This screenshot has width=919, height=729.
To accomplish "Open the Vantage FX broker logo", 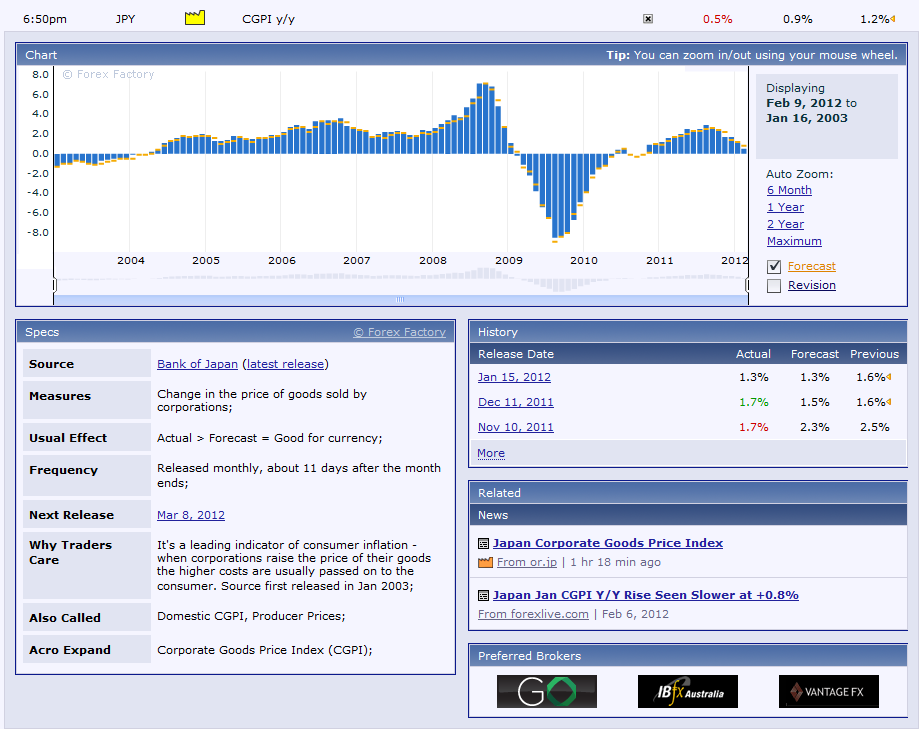I will point(829,691).
